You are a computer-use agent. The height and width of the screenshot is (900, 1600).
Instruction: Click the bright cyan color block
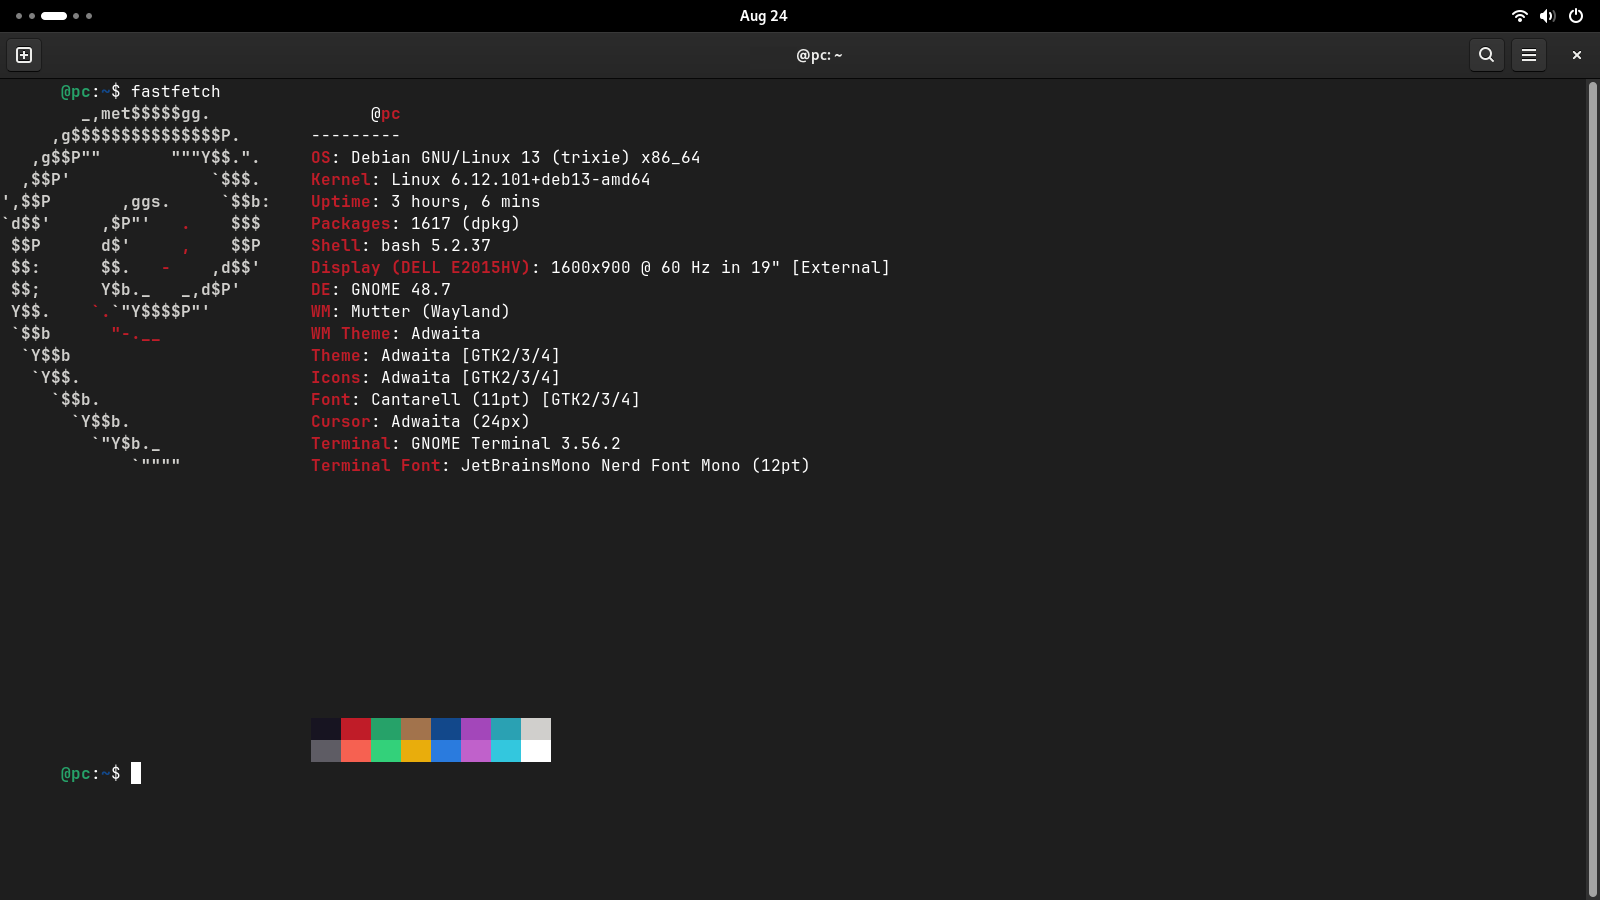(x=506, y=751)
